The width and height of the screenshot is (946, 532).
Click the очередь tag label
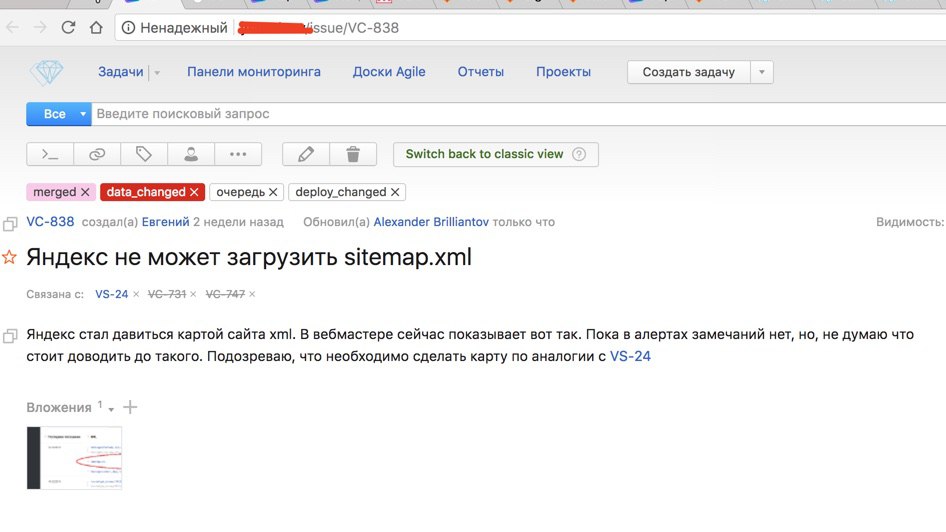[240, 192]
